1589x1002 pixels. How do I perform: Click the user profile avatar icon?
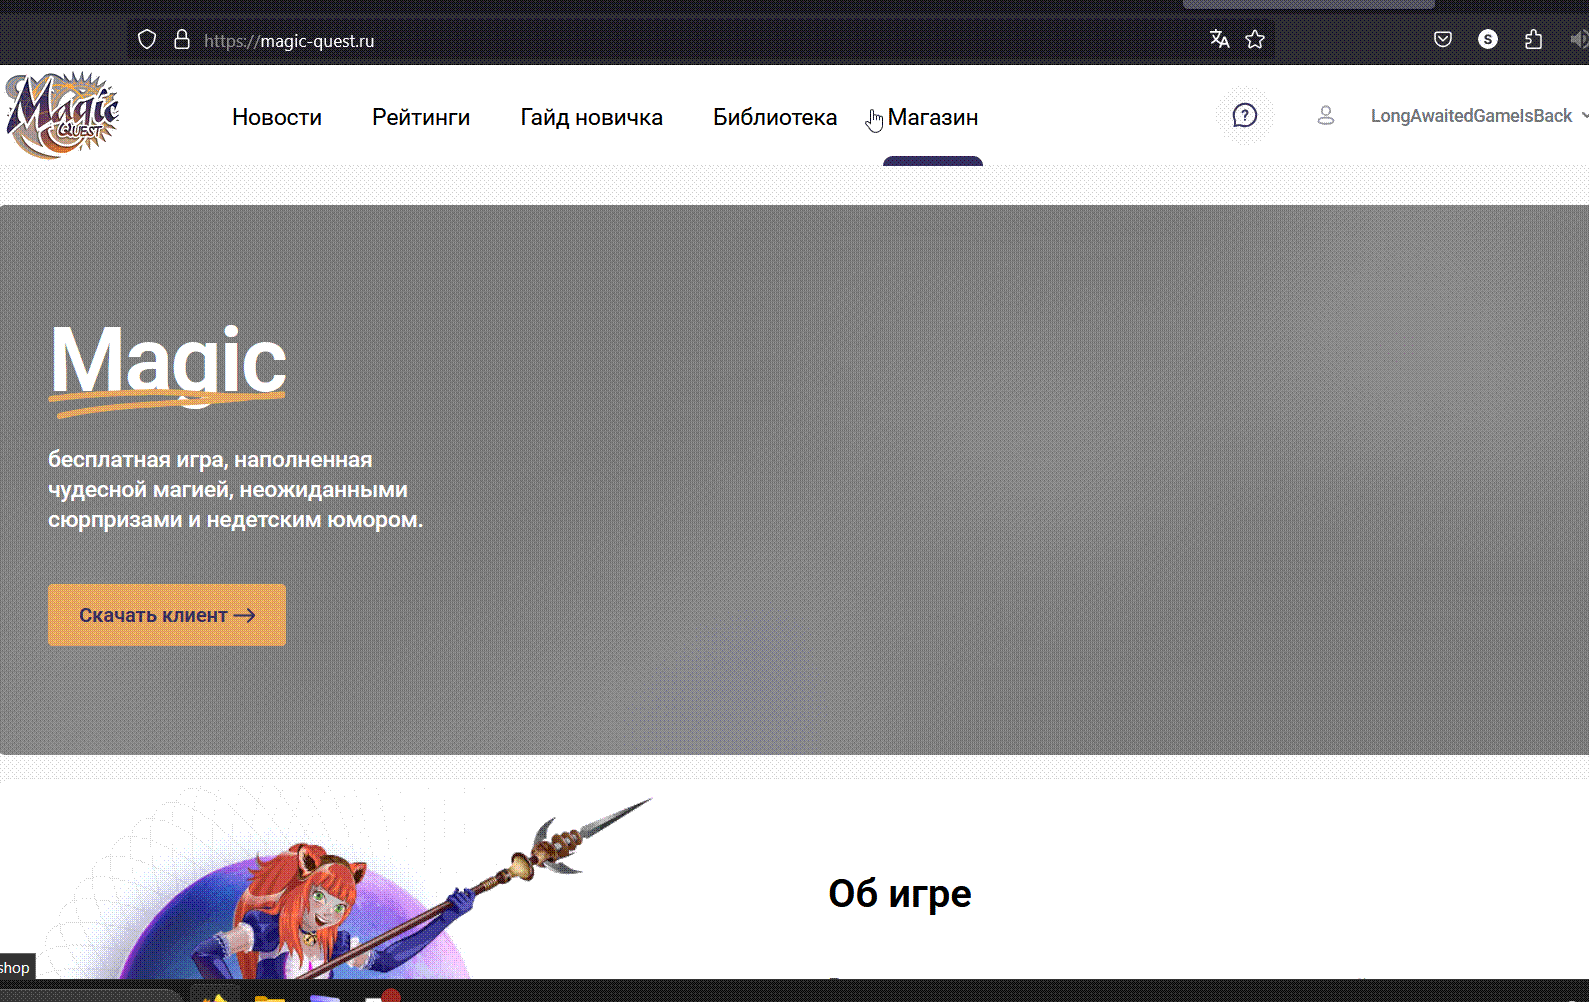1326,116
